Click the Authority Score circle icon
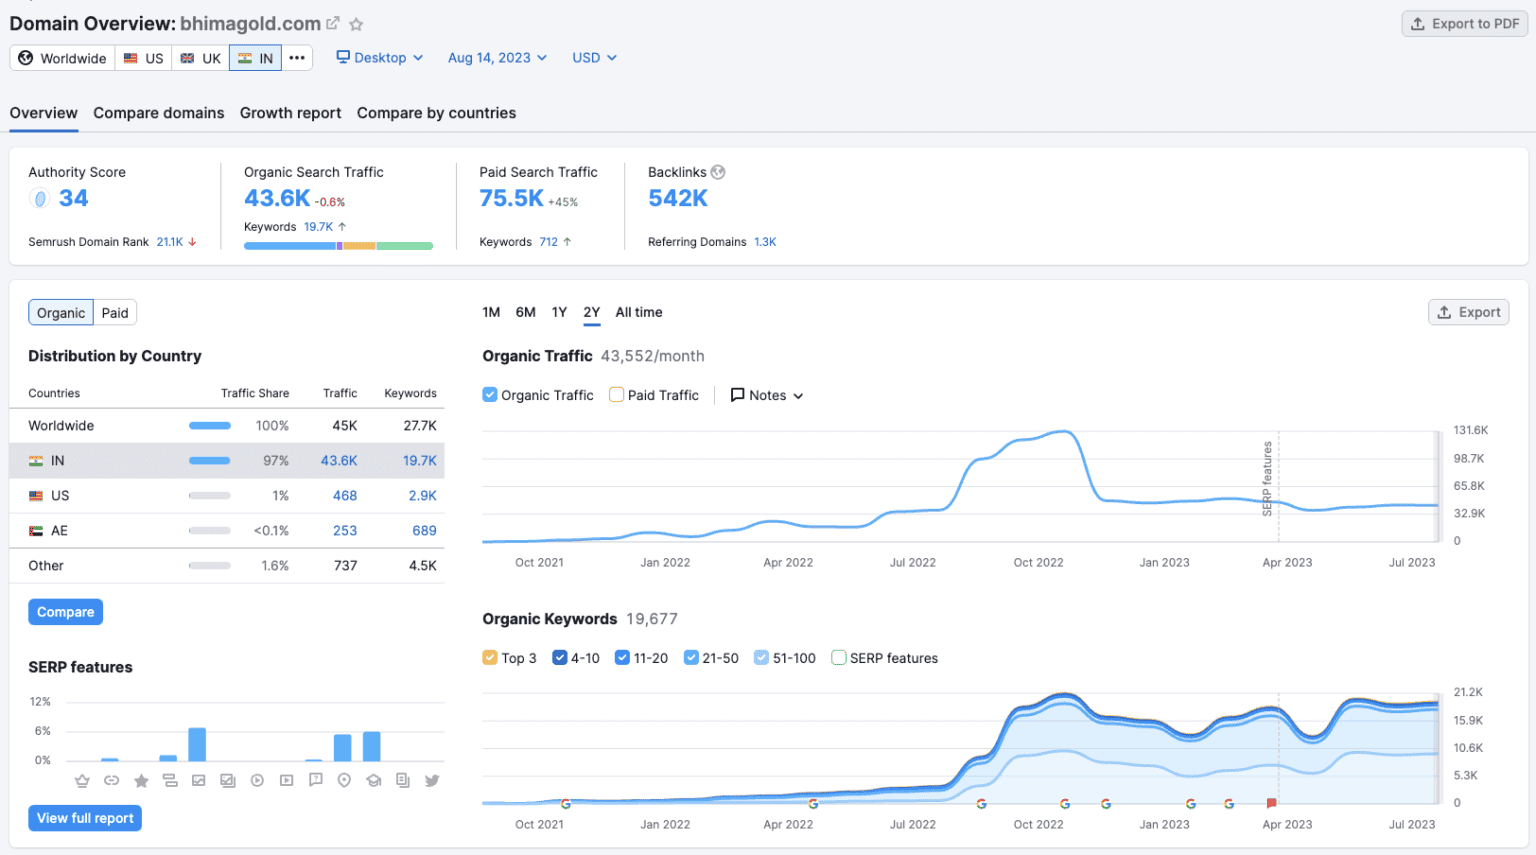Screen dimensions: 1536x855 (40, 199)
